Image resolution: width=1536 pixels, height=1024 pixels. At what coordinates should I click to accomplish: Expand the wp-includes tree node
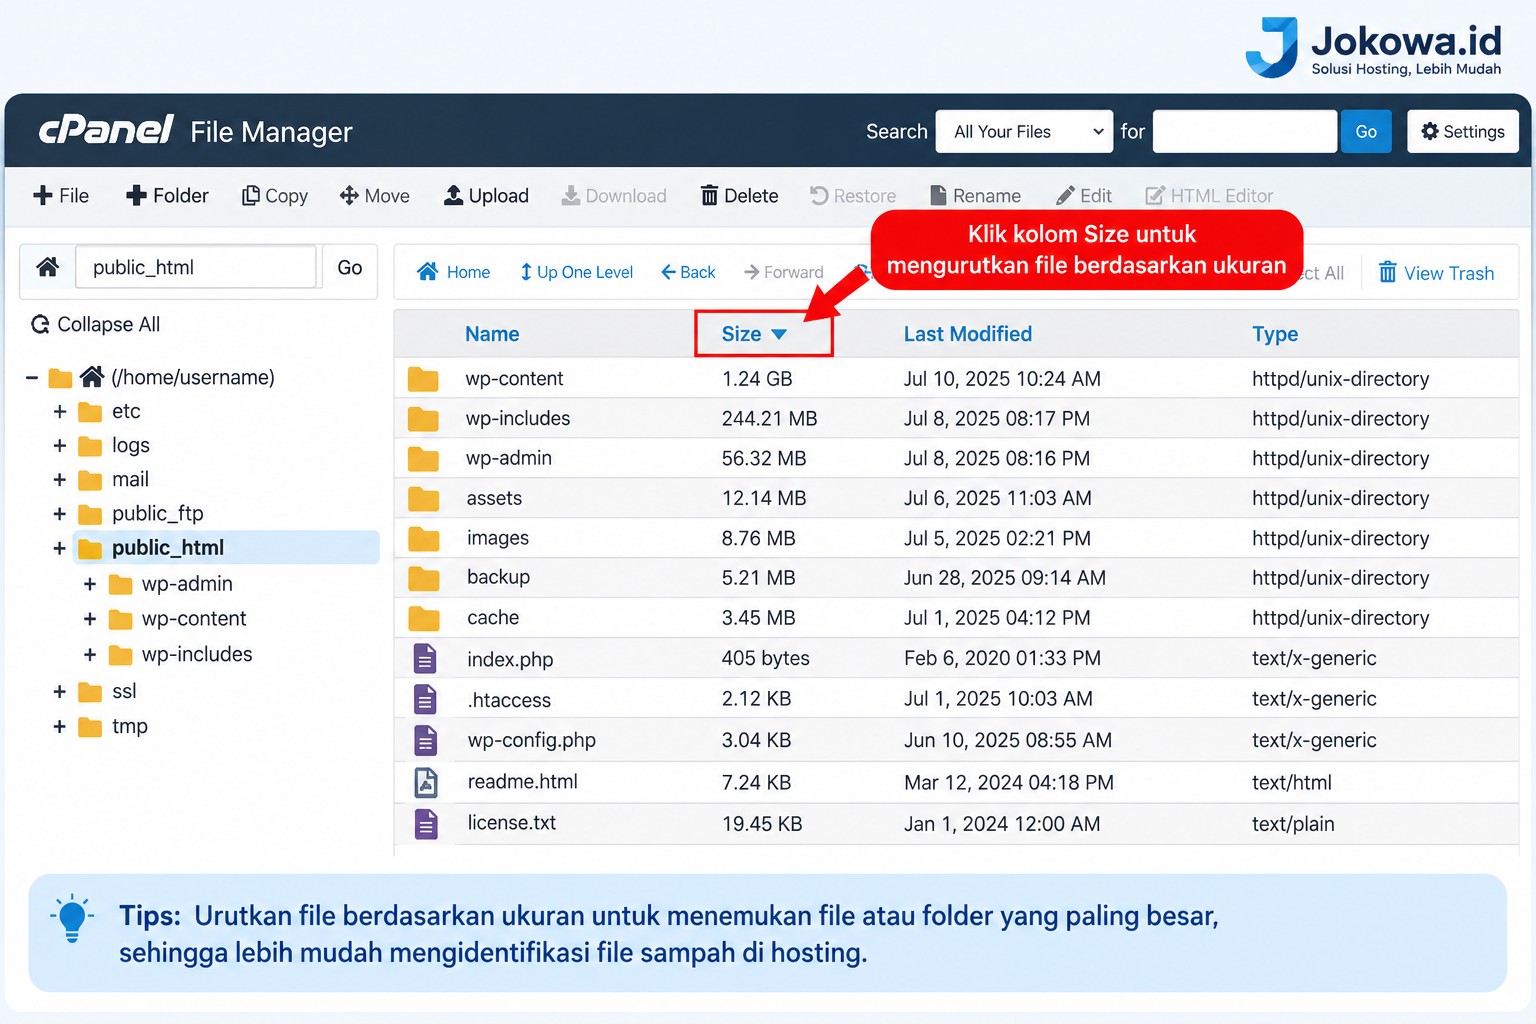coord(90,655)
